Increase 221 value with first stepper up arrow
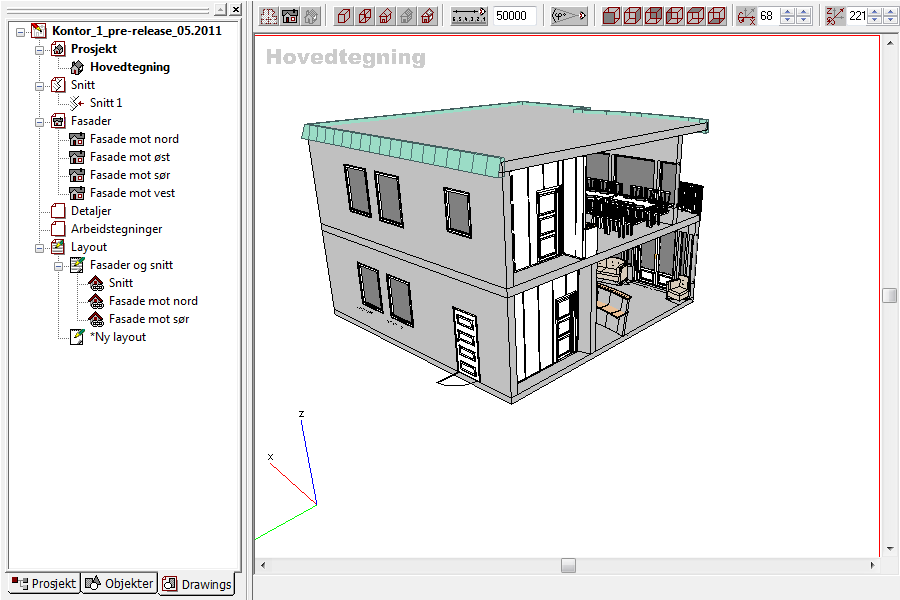 pos(875,11)
